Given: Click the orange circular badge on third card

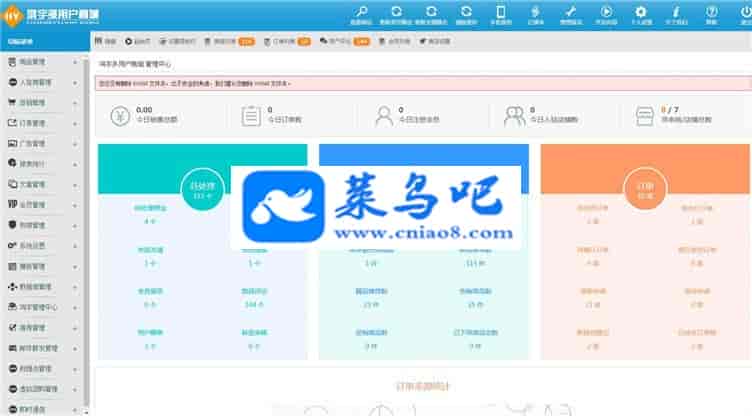Looking at the screenshot, I should [x=645, y=189].
